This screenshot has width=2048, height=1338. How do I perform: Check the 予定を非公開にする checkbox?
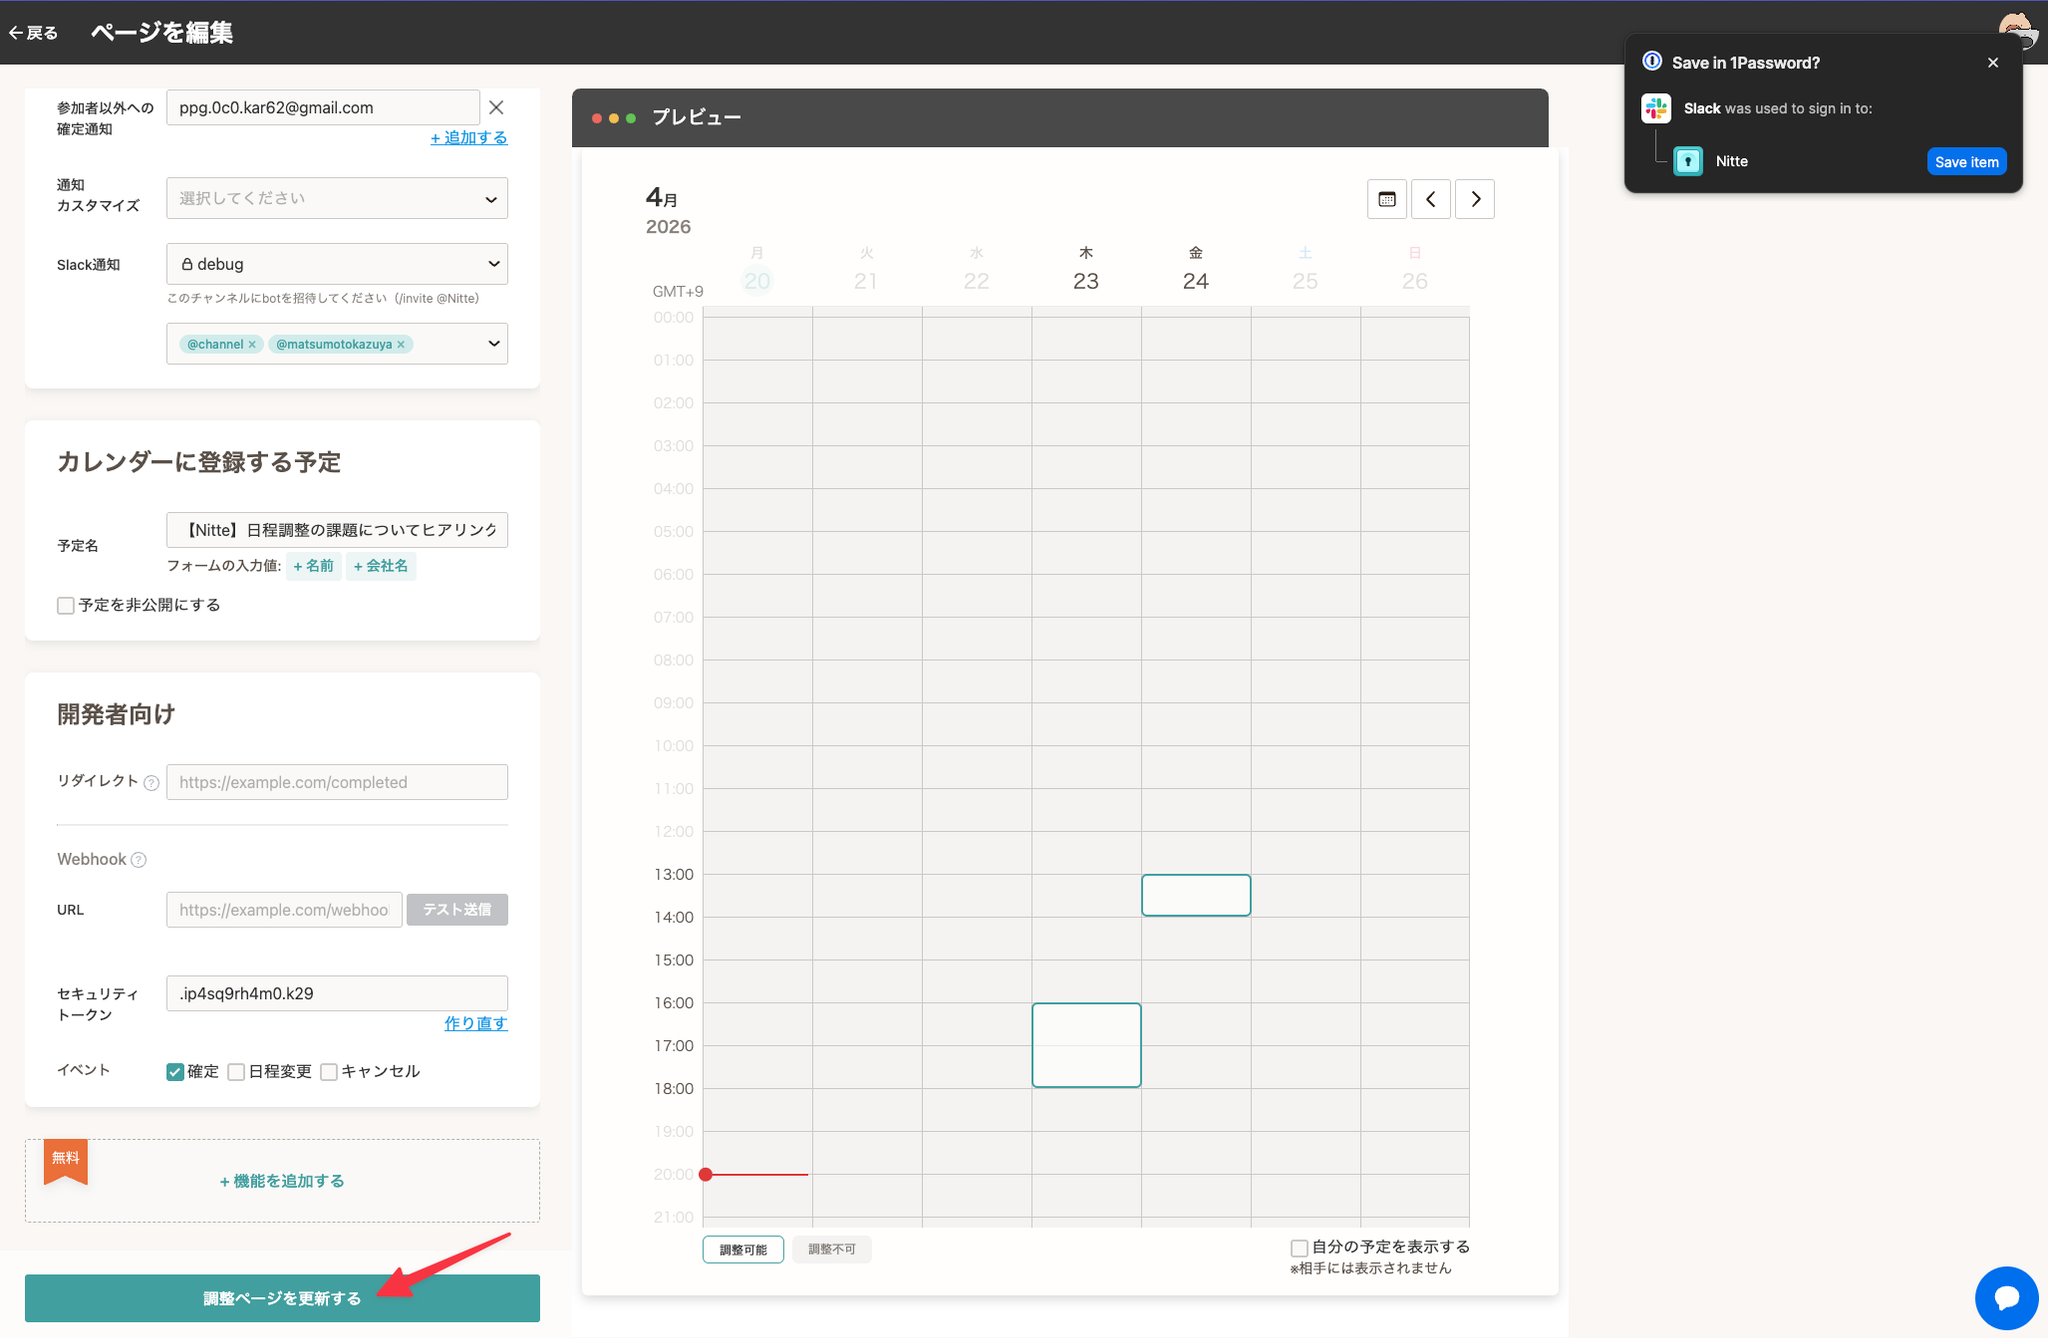pos(66,605)
